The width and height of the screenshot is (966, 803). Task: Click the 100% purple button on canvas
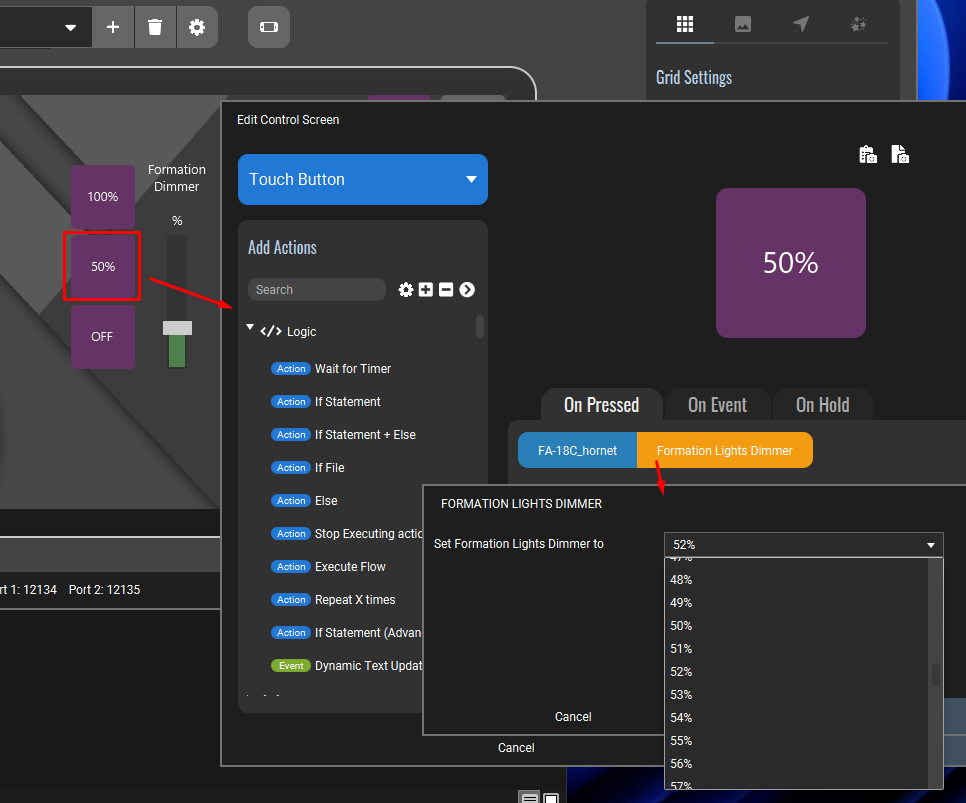(103, 197)
